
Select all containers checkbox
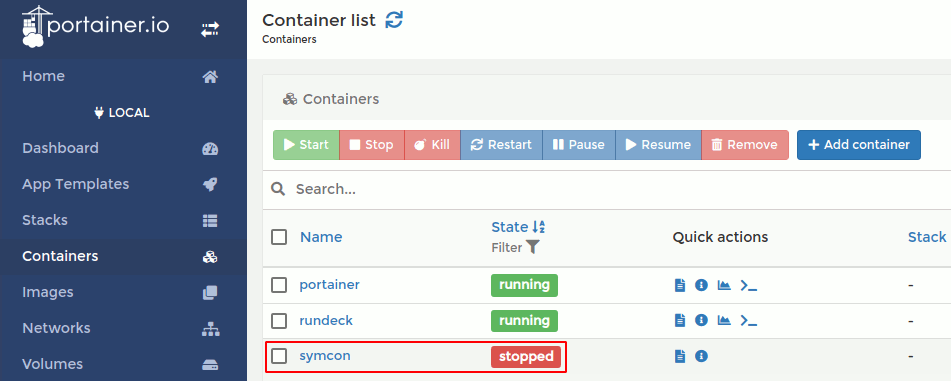coord(279,237)
